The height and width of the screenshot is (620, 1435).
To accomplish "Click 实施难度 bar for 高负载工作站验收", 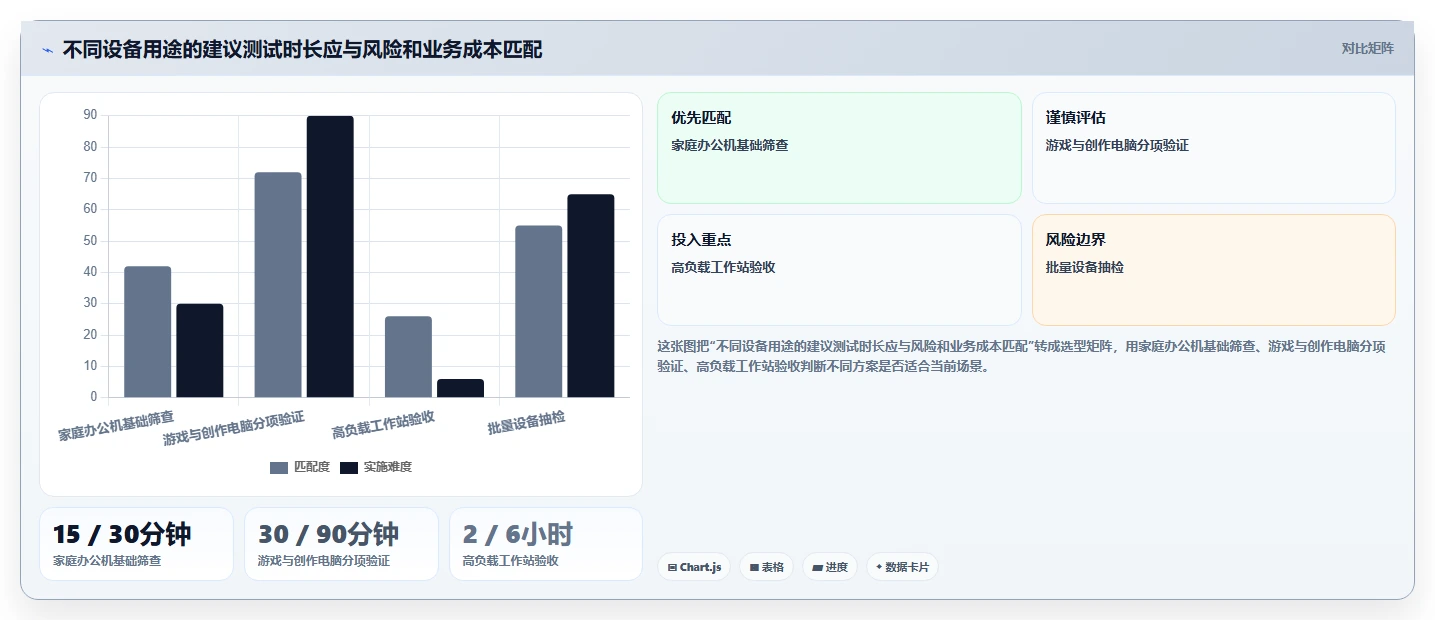I will [460, 388].
